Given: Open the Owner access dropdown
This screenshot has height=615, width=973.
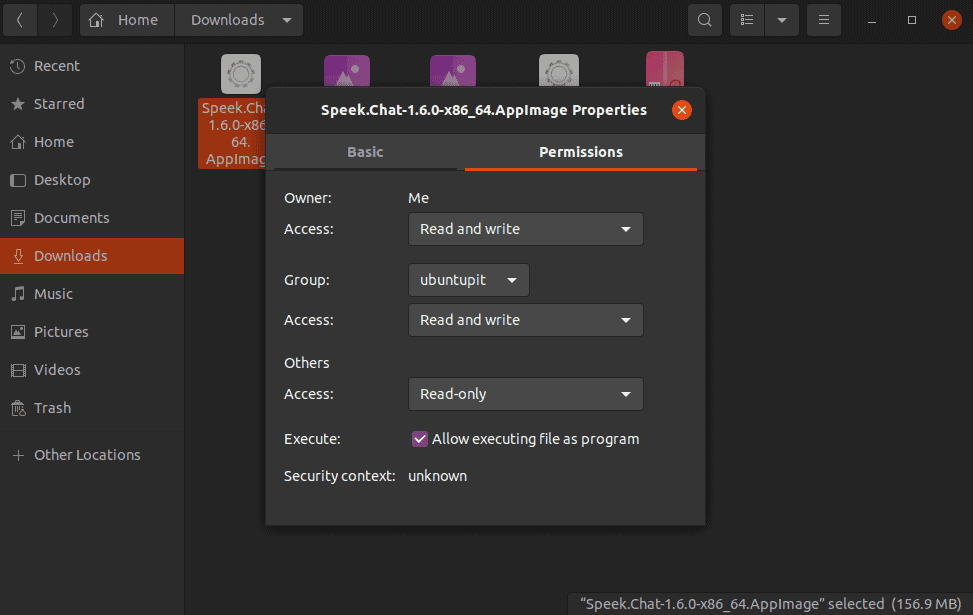Looking at the screenshot, I should (526, 229).
